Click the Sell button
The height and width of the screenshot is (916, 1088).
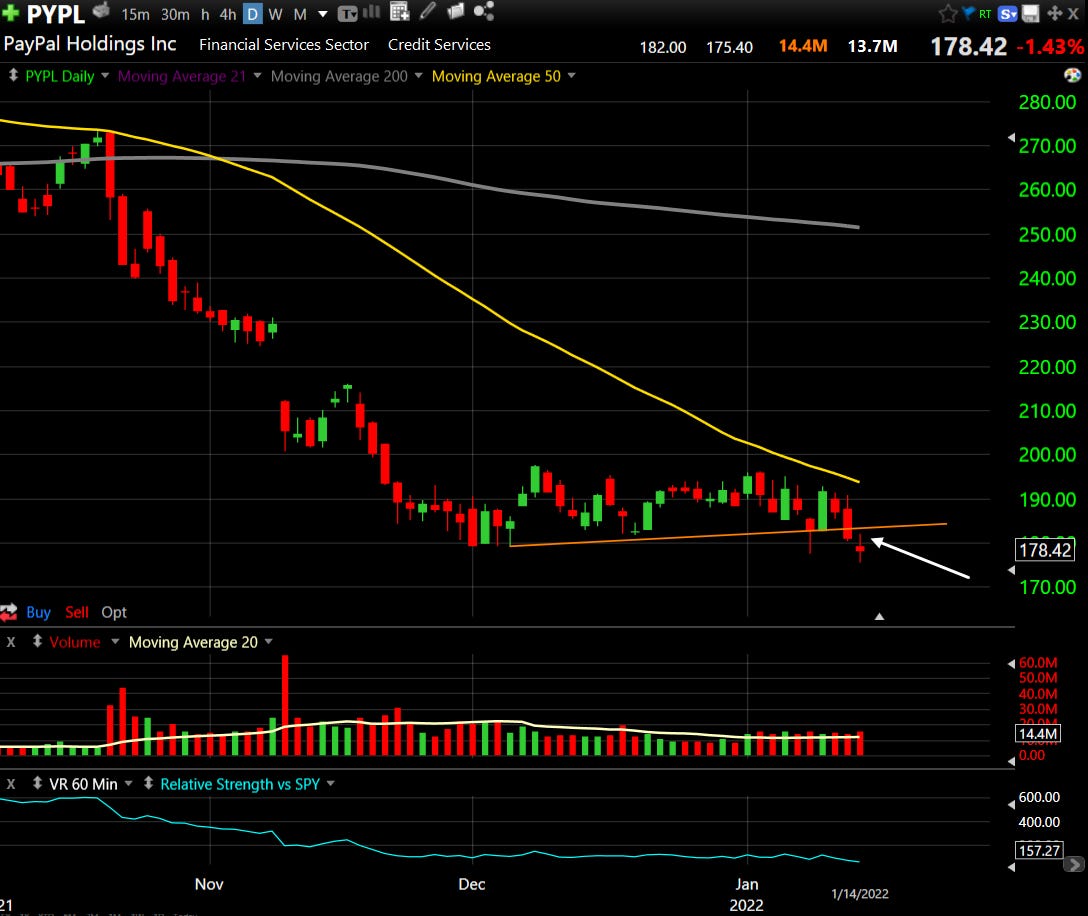(x=76, y=612)
